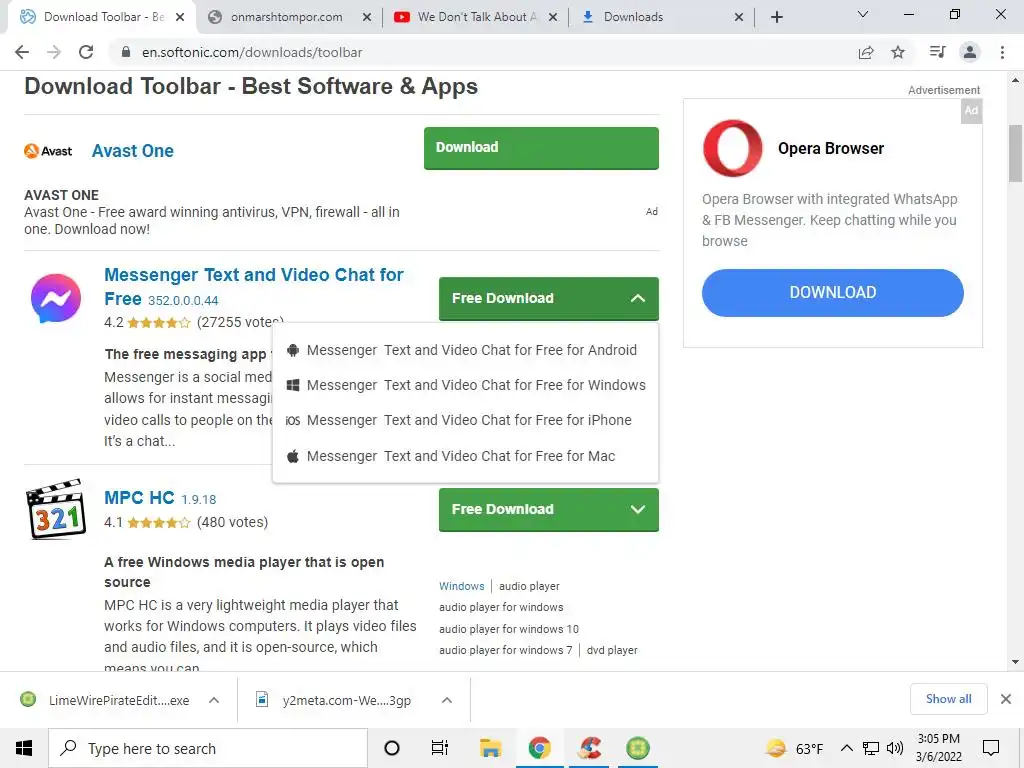Bookmark this page with the star icon
The width and height of the screenshot is (1024, 768).
pos(898,52)
